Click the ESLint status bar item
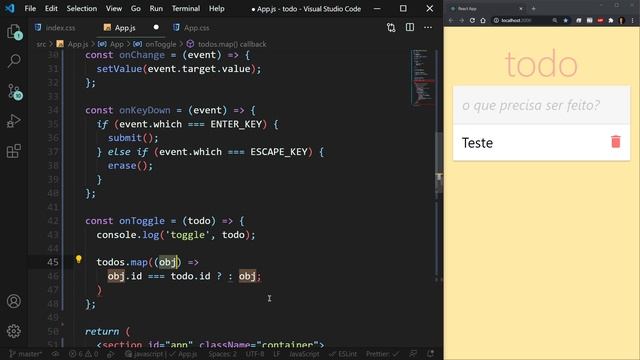Image resolution: width=640 pixels, height=360 pixels. click(343, 354)
